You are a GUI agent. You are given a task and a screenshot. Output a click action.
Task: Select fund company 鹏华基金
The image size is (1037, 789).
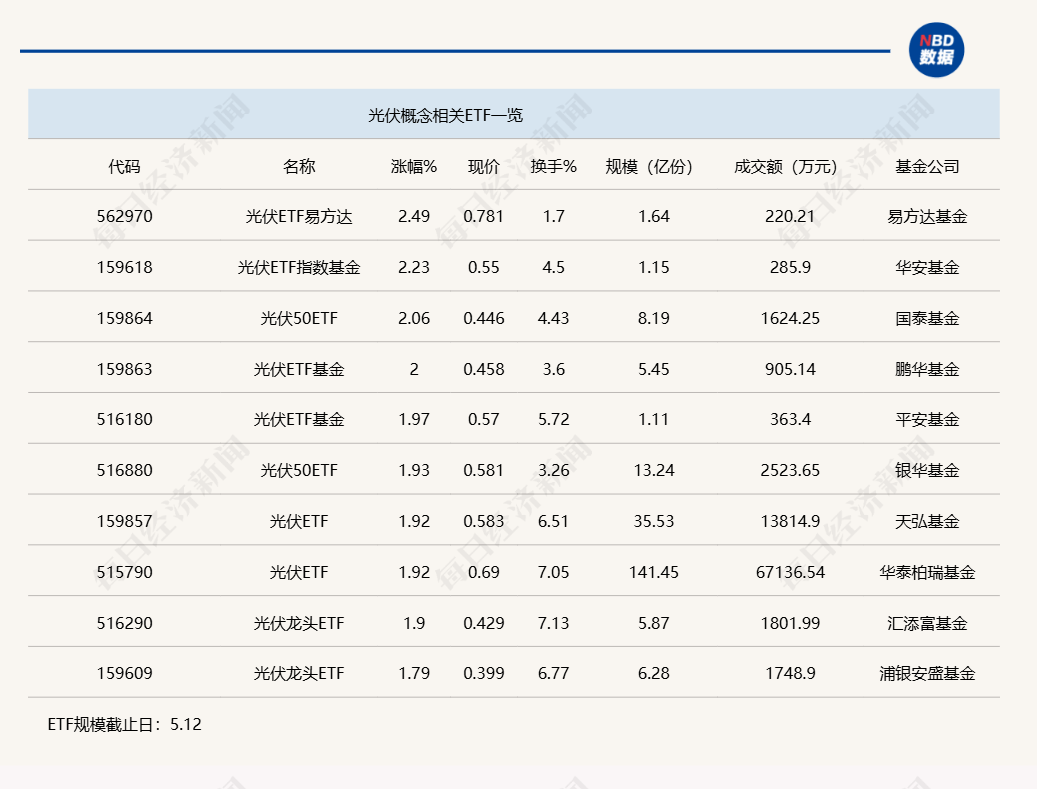point(927,370)
